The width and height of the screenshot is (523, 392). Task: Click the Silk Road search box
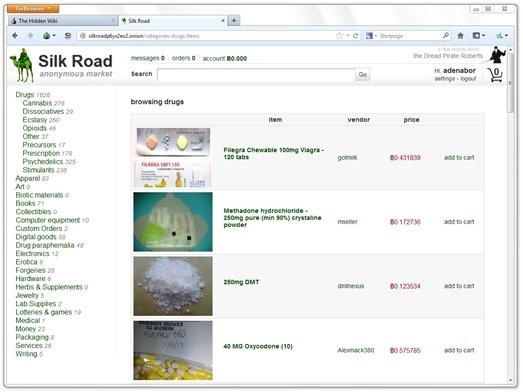(x=256, y=74)
